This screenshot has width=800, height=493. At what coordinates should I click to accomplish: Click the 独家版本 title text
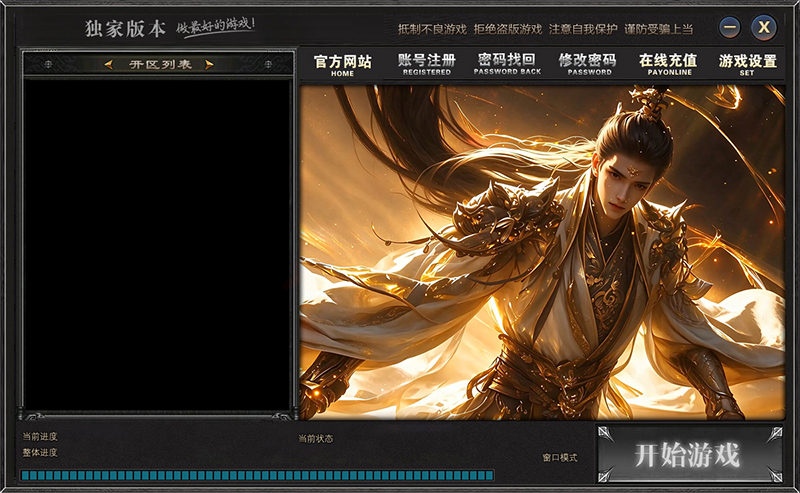coord(126,29)
